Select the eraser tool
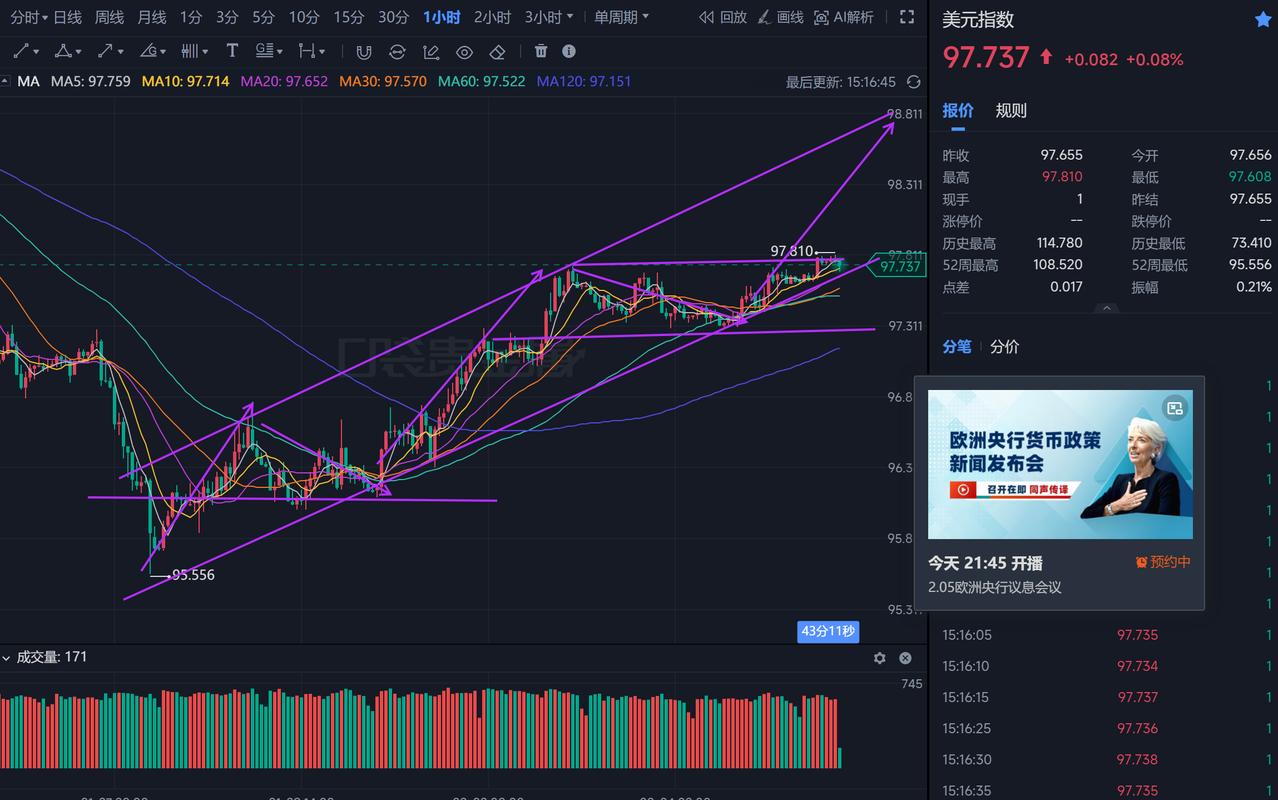The height and width of the screenshot is (800, 1278). (x=496, y=51)
